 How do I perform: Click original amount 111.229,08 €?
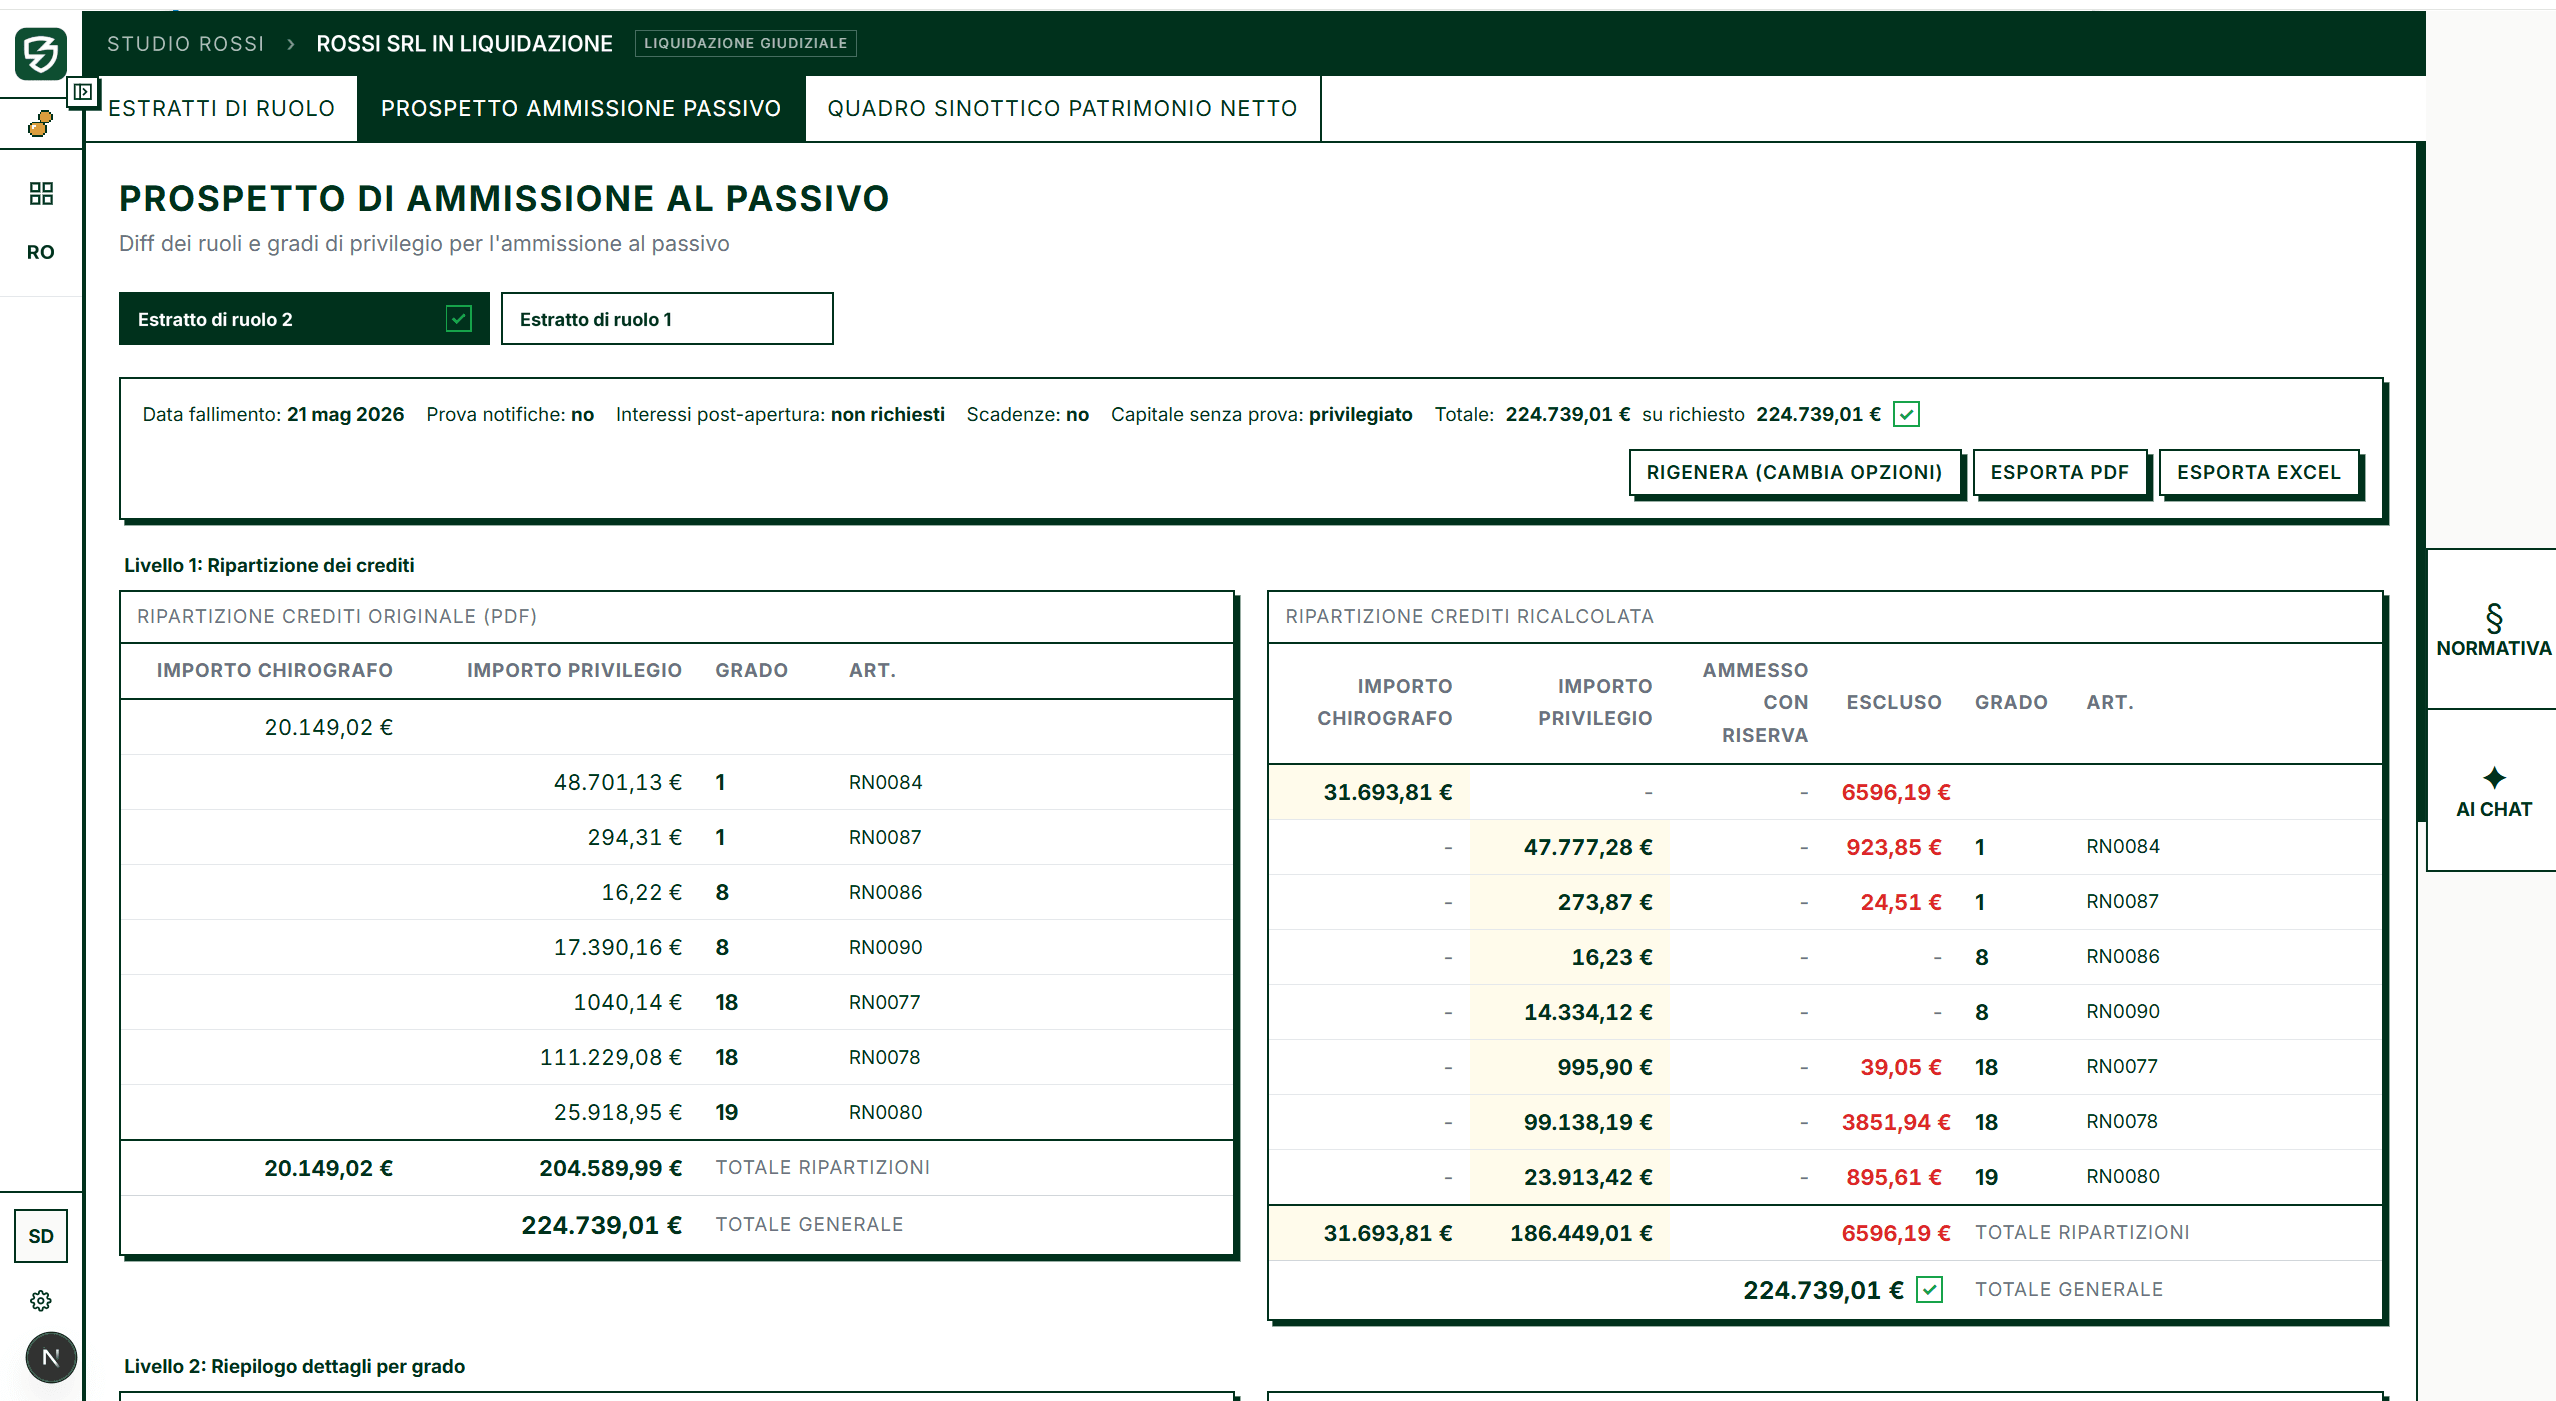tap(611, 1057)
